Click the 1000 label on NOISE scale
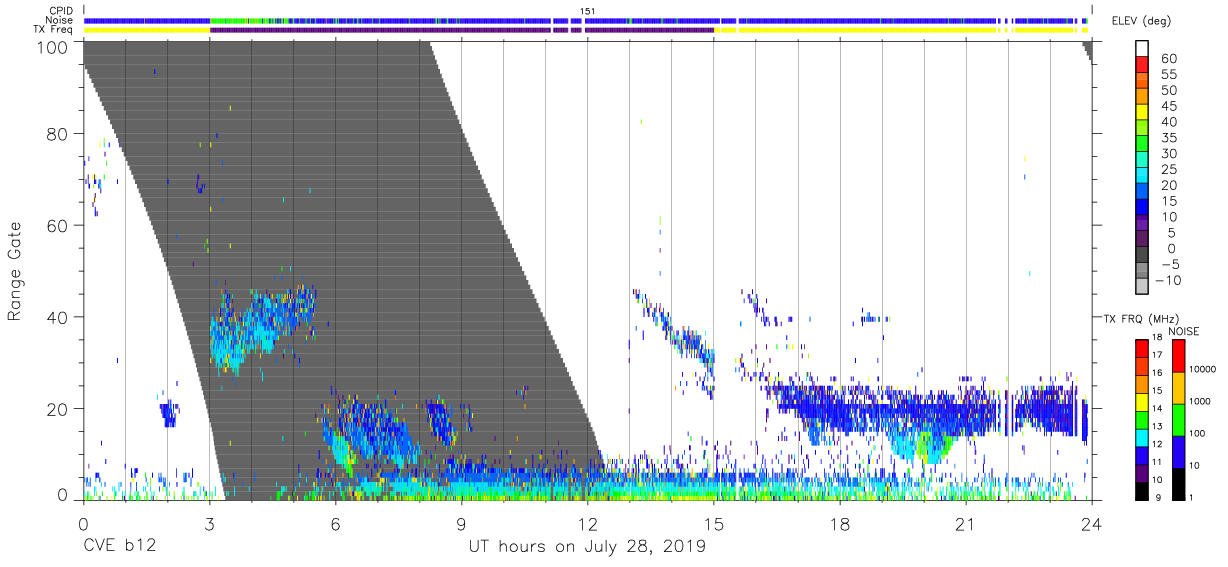The height and width of the screenshot is (567, 1228). (1200, 401)
